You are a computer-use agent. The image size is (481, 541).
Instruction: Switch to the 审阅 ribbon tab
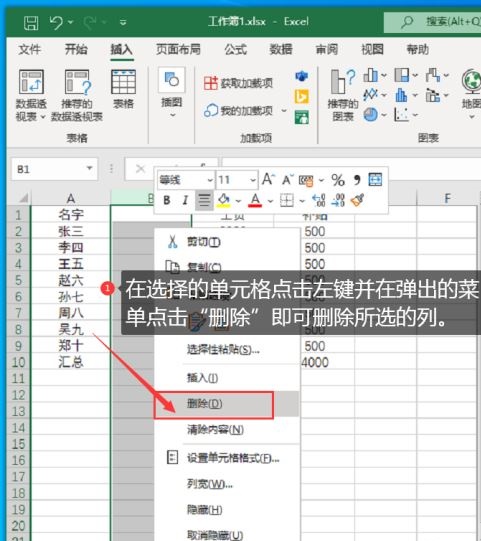click(327, 49)
